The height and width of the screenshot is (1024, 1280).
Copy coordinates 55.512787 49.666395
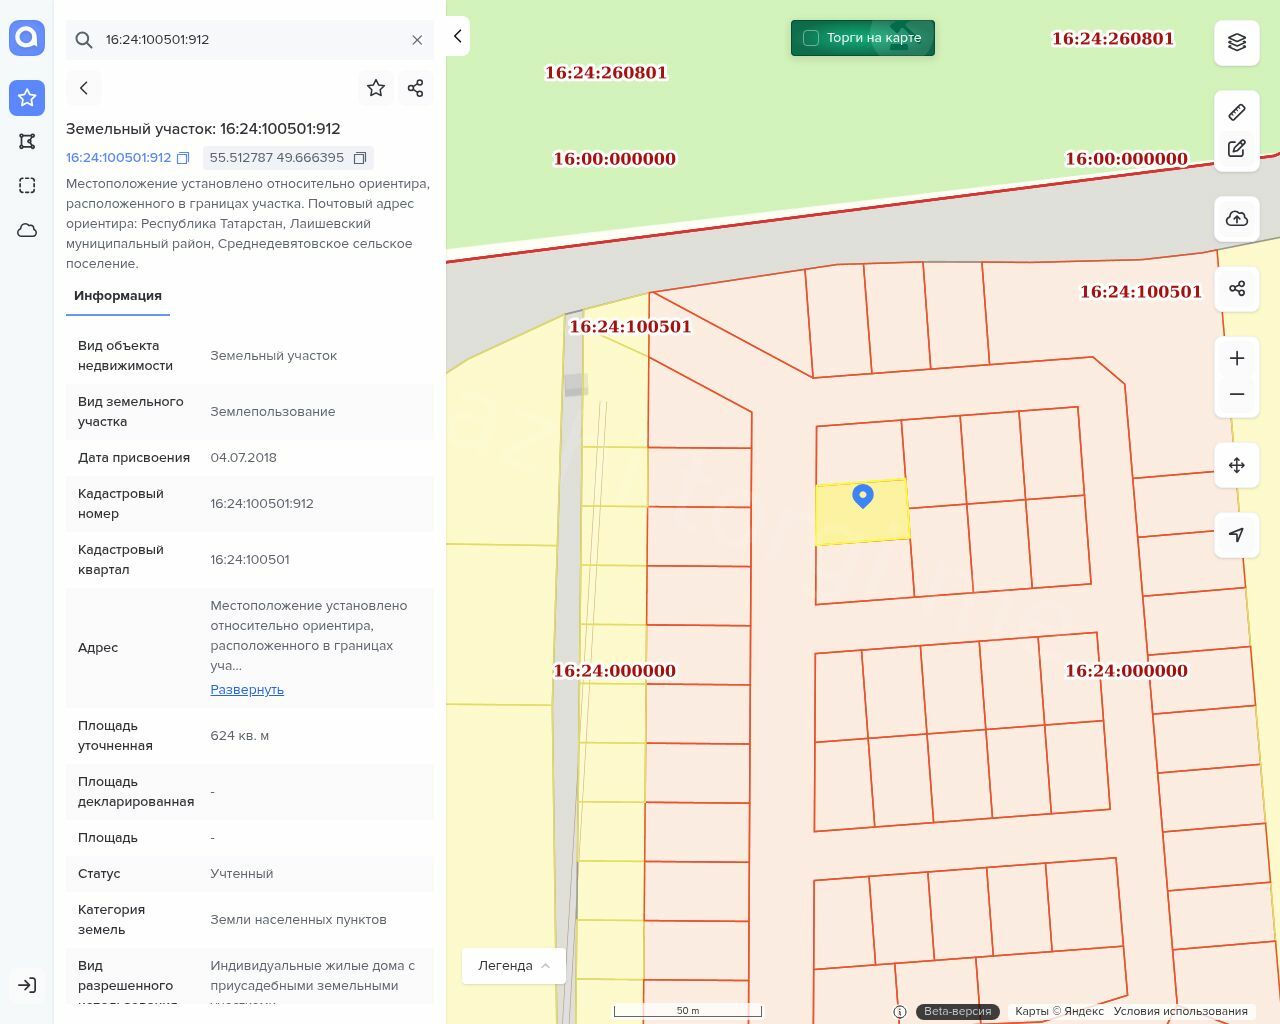click(360, 158)
